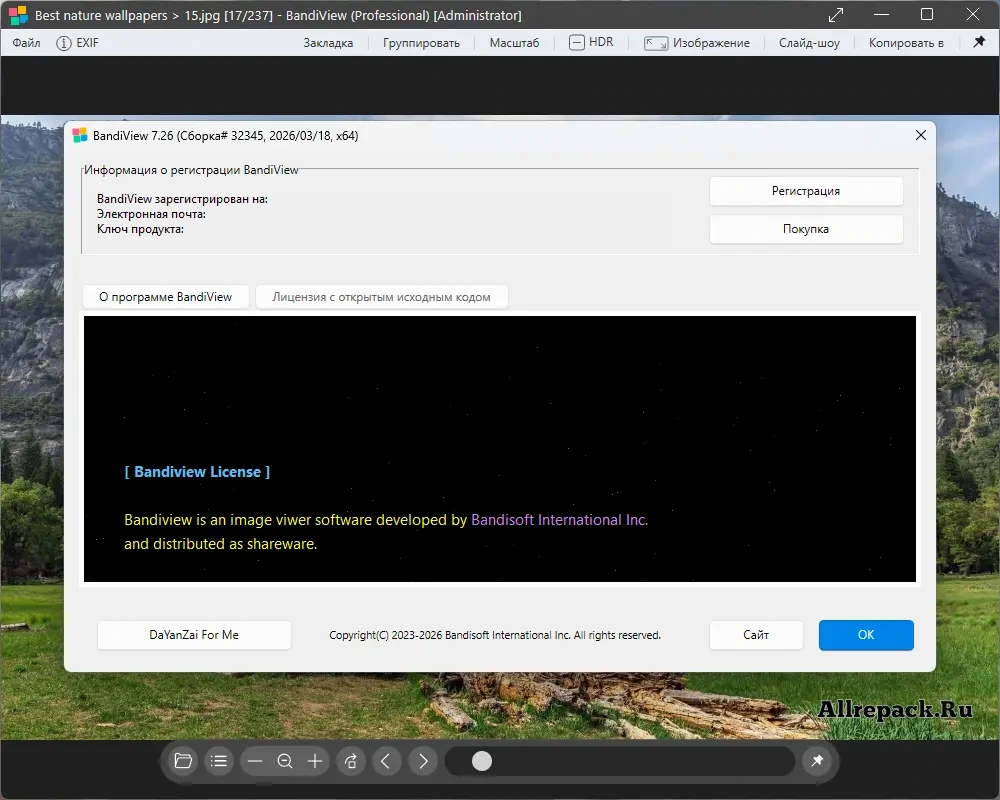Image resolution: width=1000 pixels, height=800 pixels.
Task: Click the Электронная почта label
Action: 151,214
